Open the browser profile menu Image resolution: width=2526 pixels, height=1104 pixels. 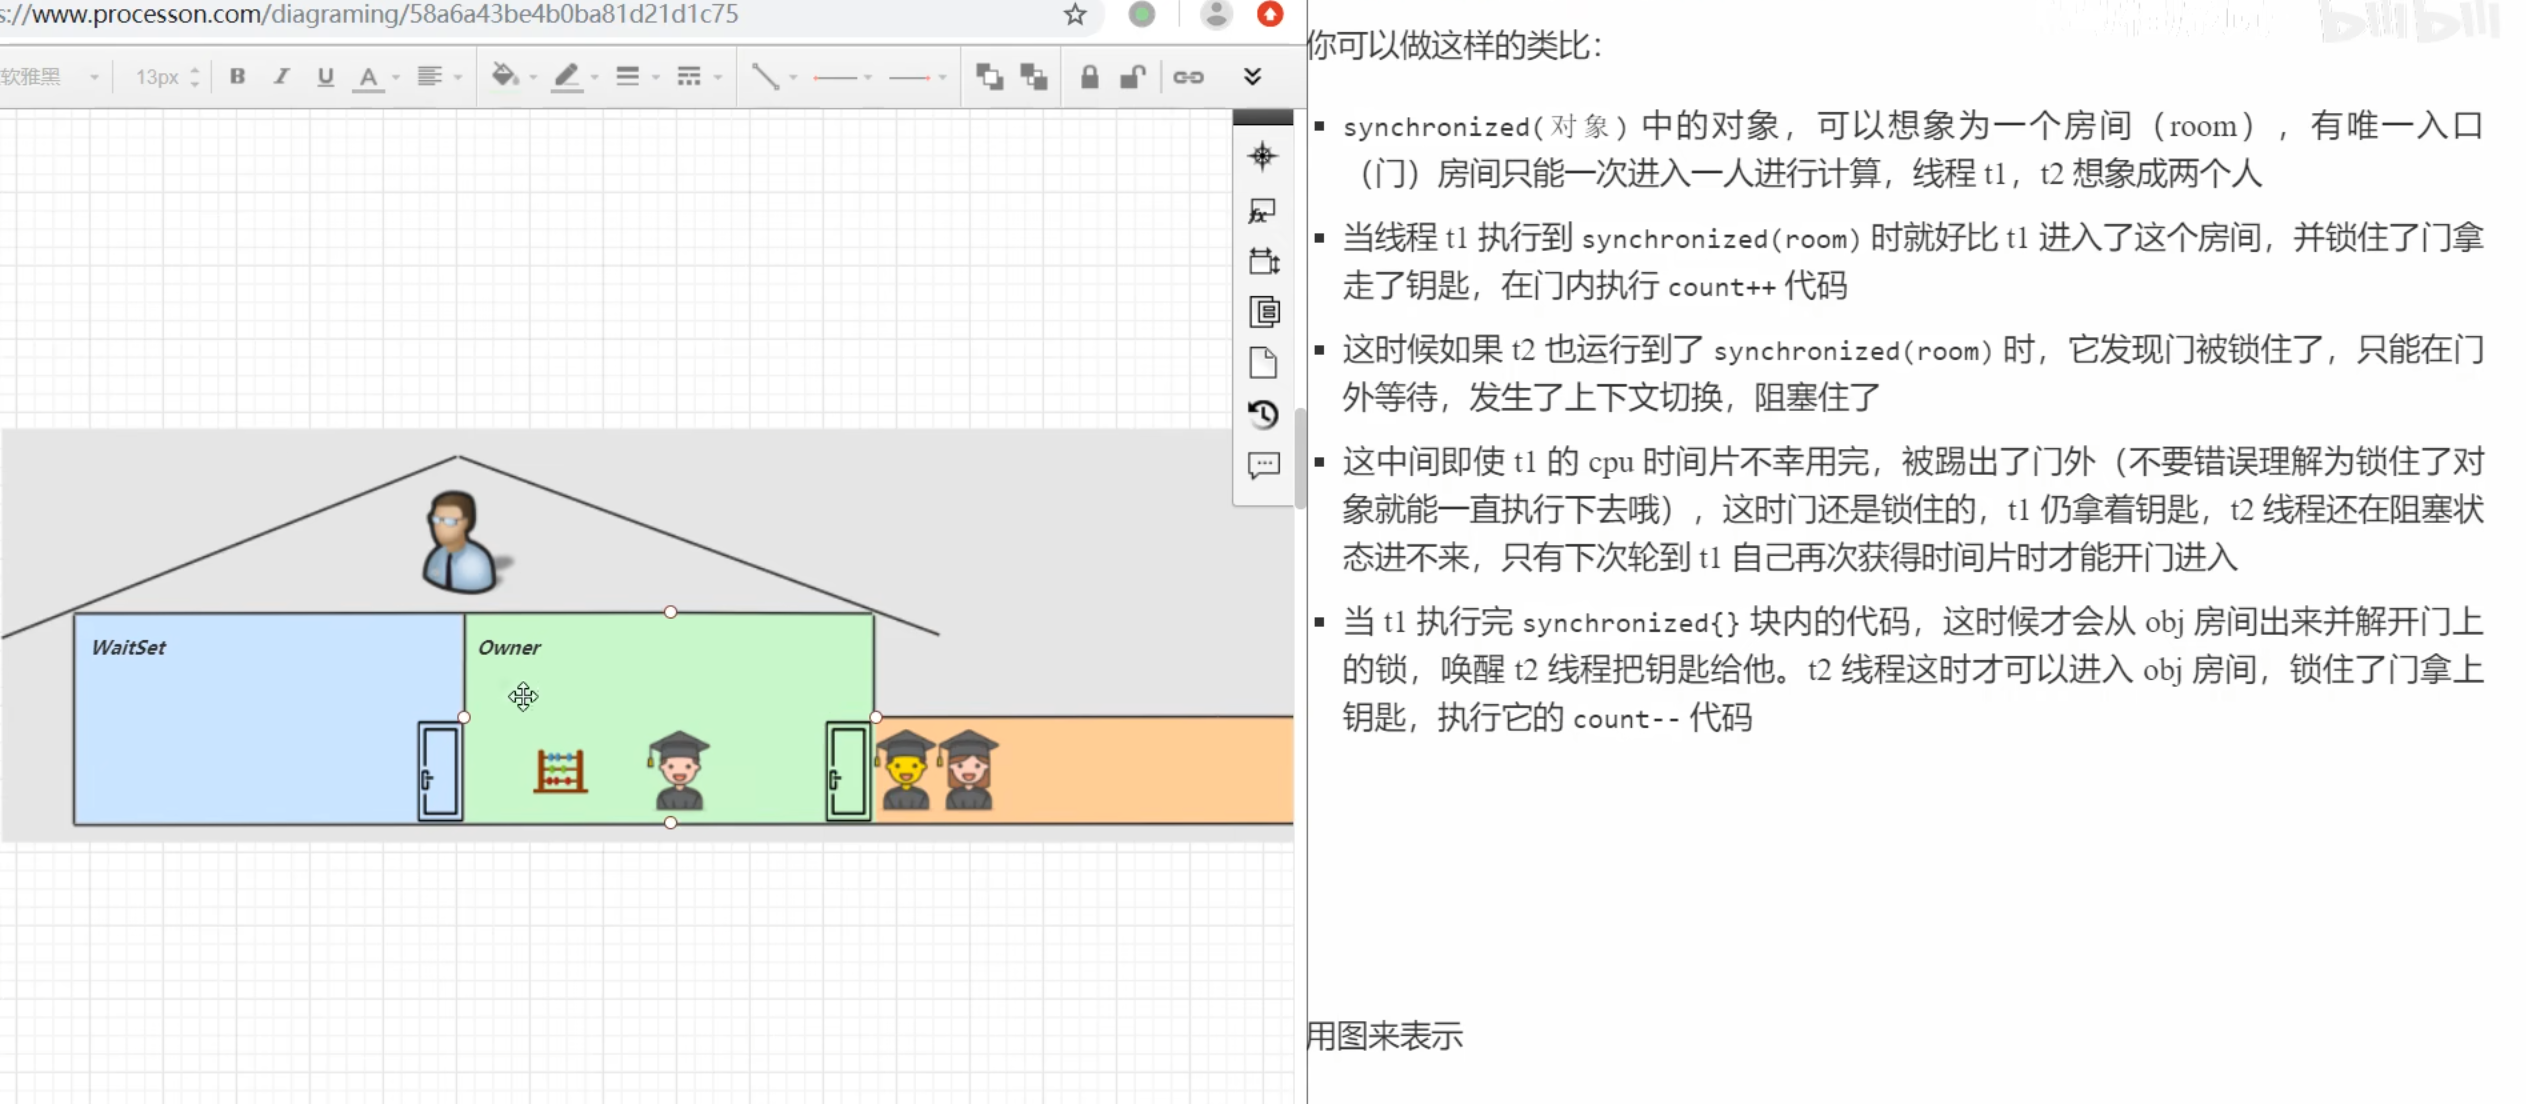1216,15
